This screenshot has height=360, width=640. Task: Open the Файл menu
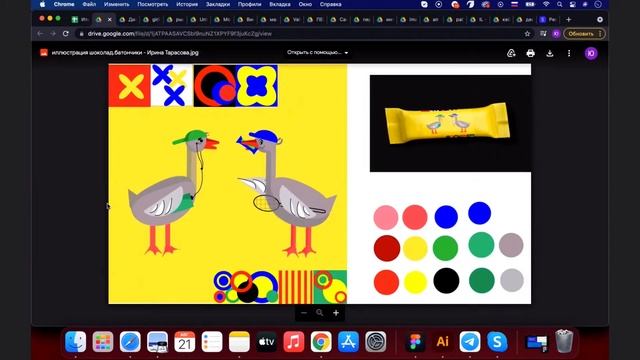[x=89, y=4]
